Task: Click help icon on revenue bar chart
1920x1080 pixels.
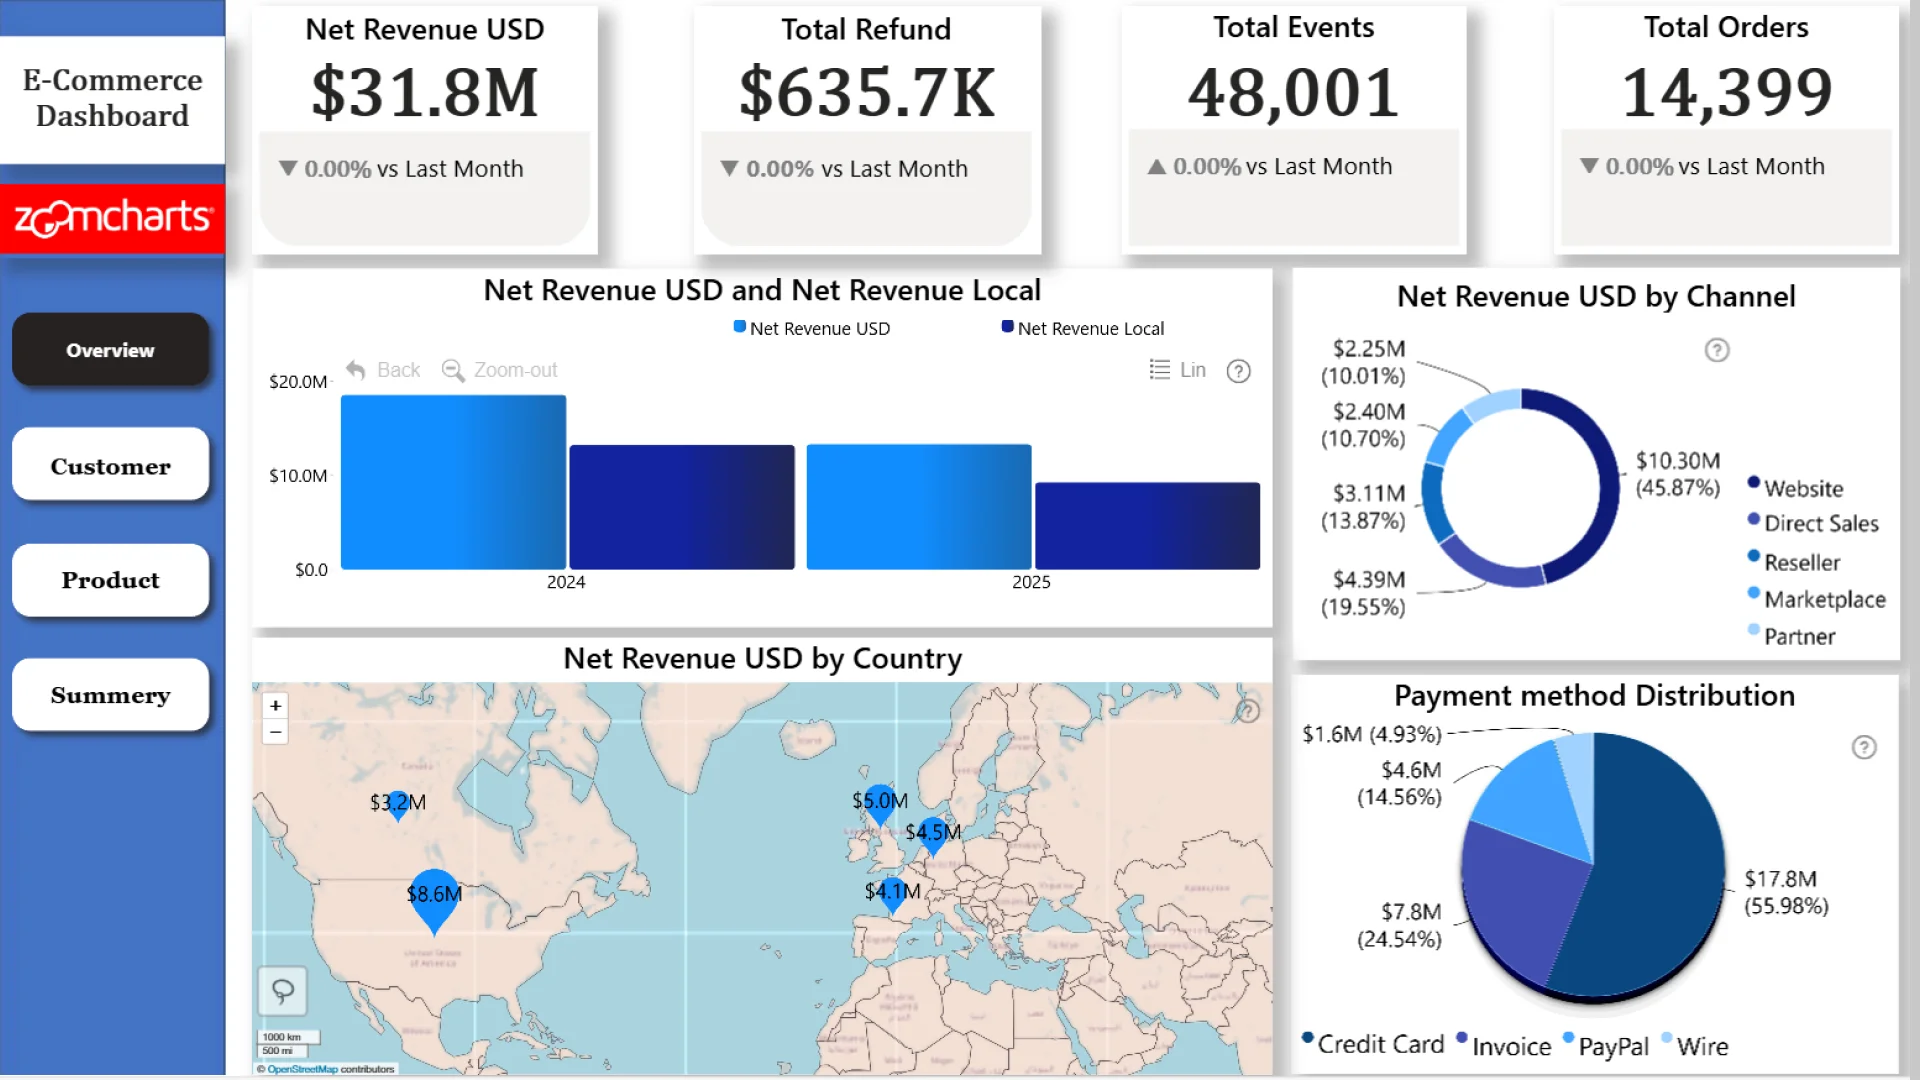Action: coord(1238,371)
